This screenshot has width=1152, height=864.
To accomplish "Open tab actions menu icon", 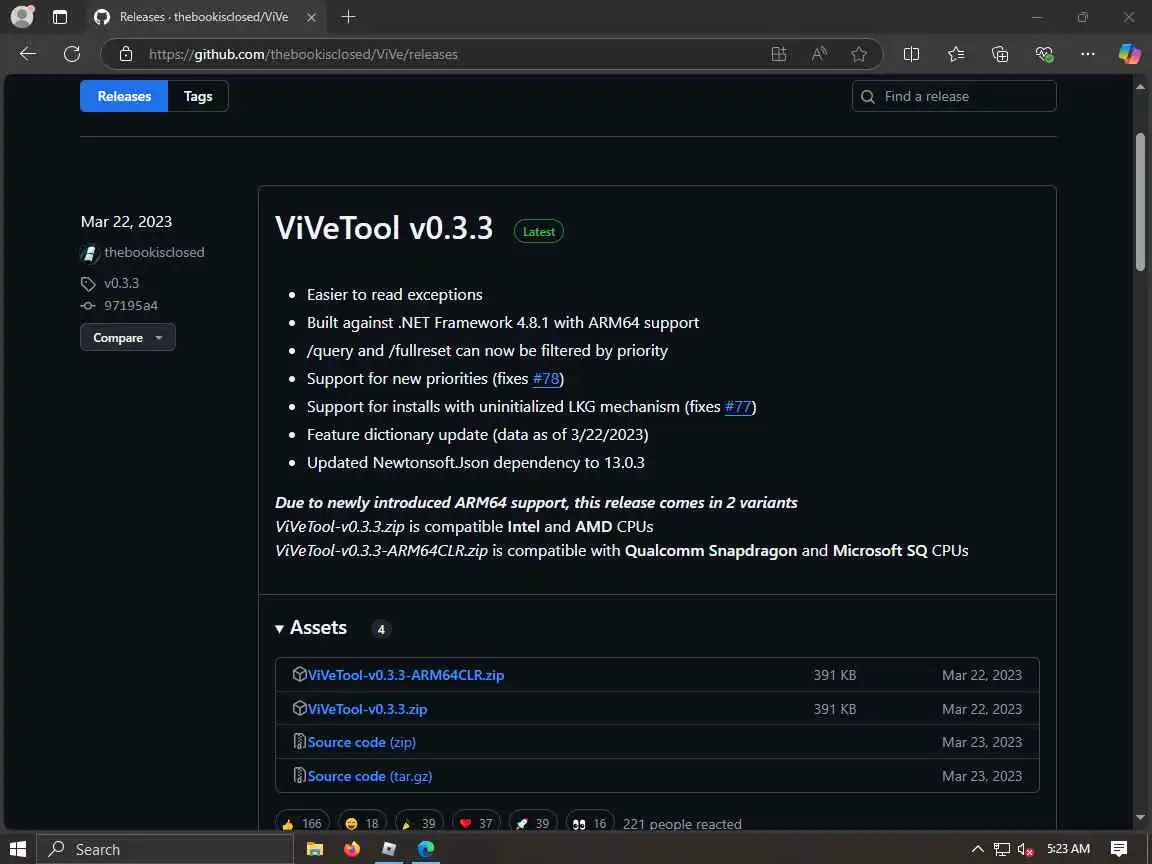I will tap(60, 16).
